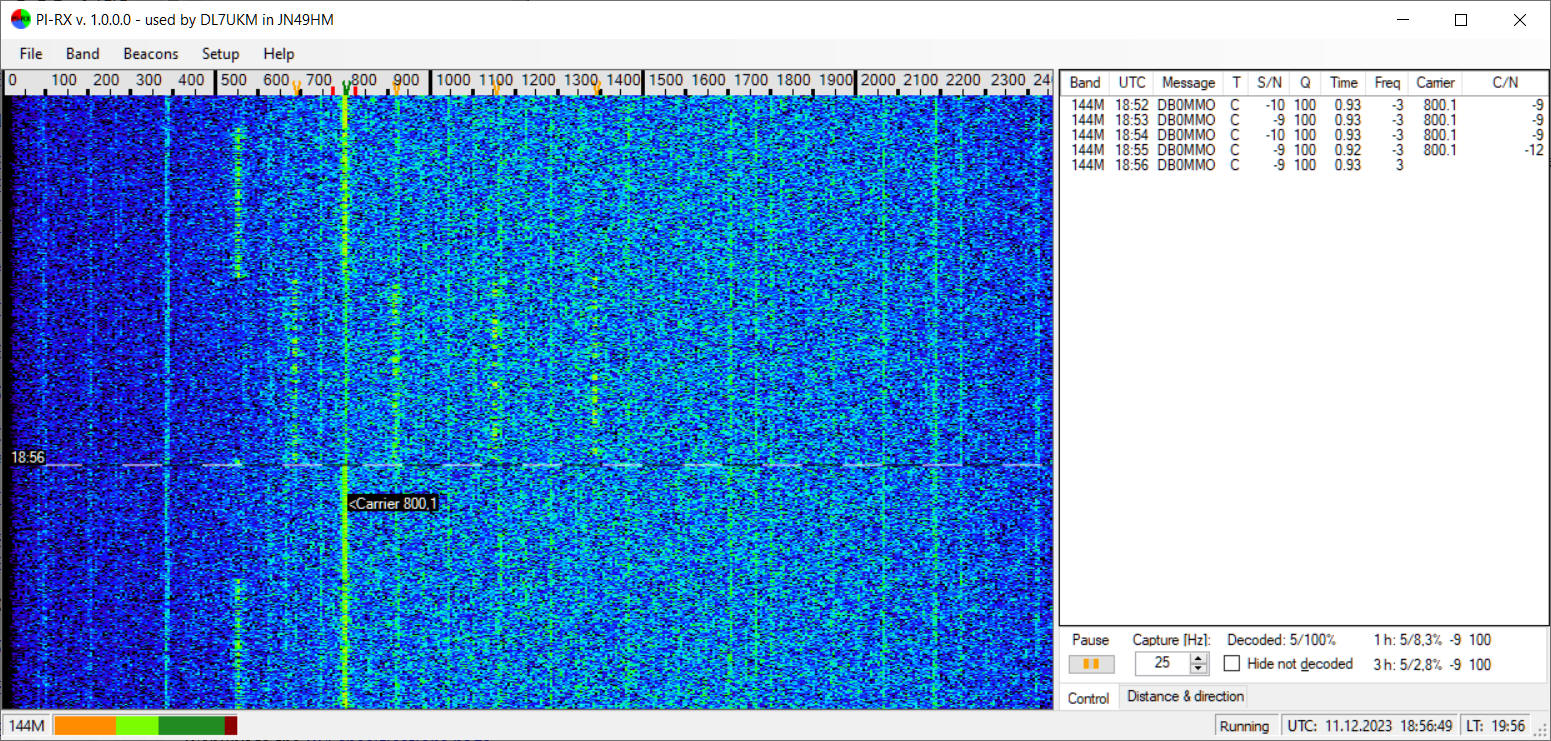1551x741 pixels.
Task: Click the orange segment of the level meter
Action: click(x=85, y=726)
